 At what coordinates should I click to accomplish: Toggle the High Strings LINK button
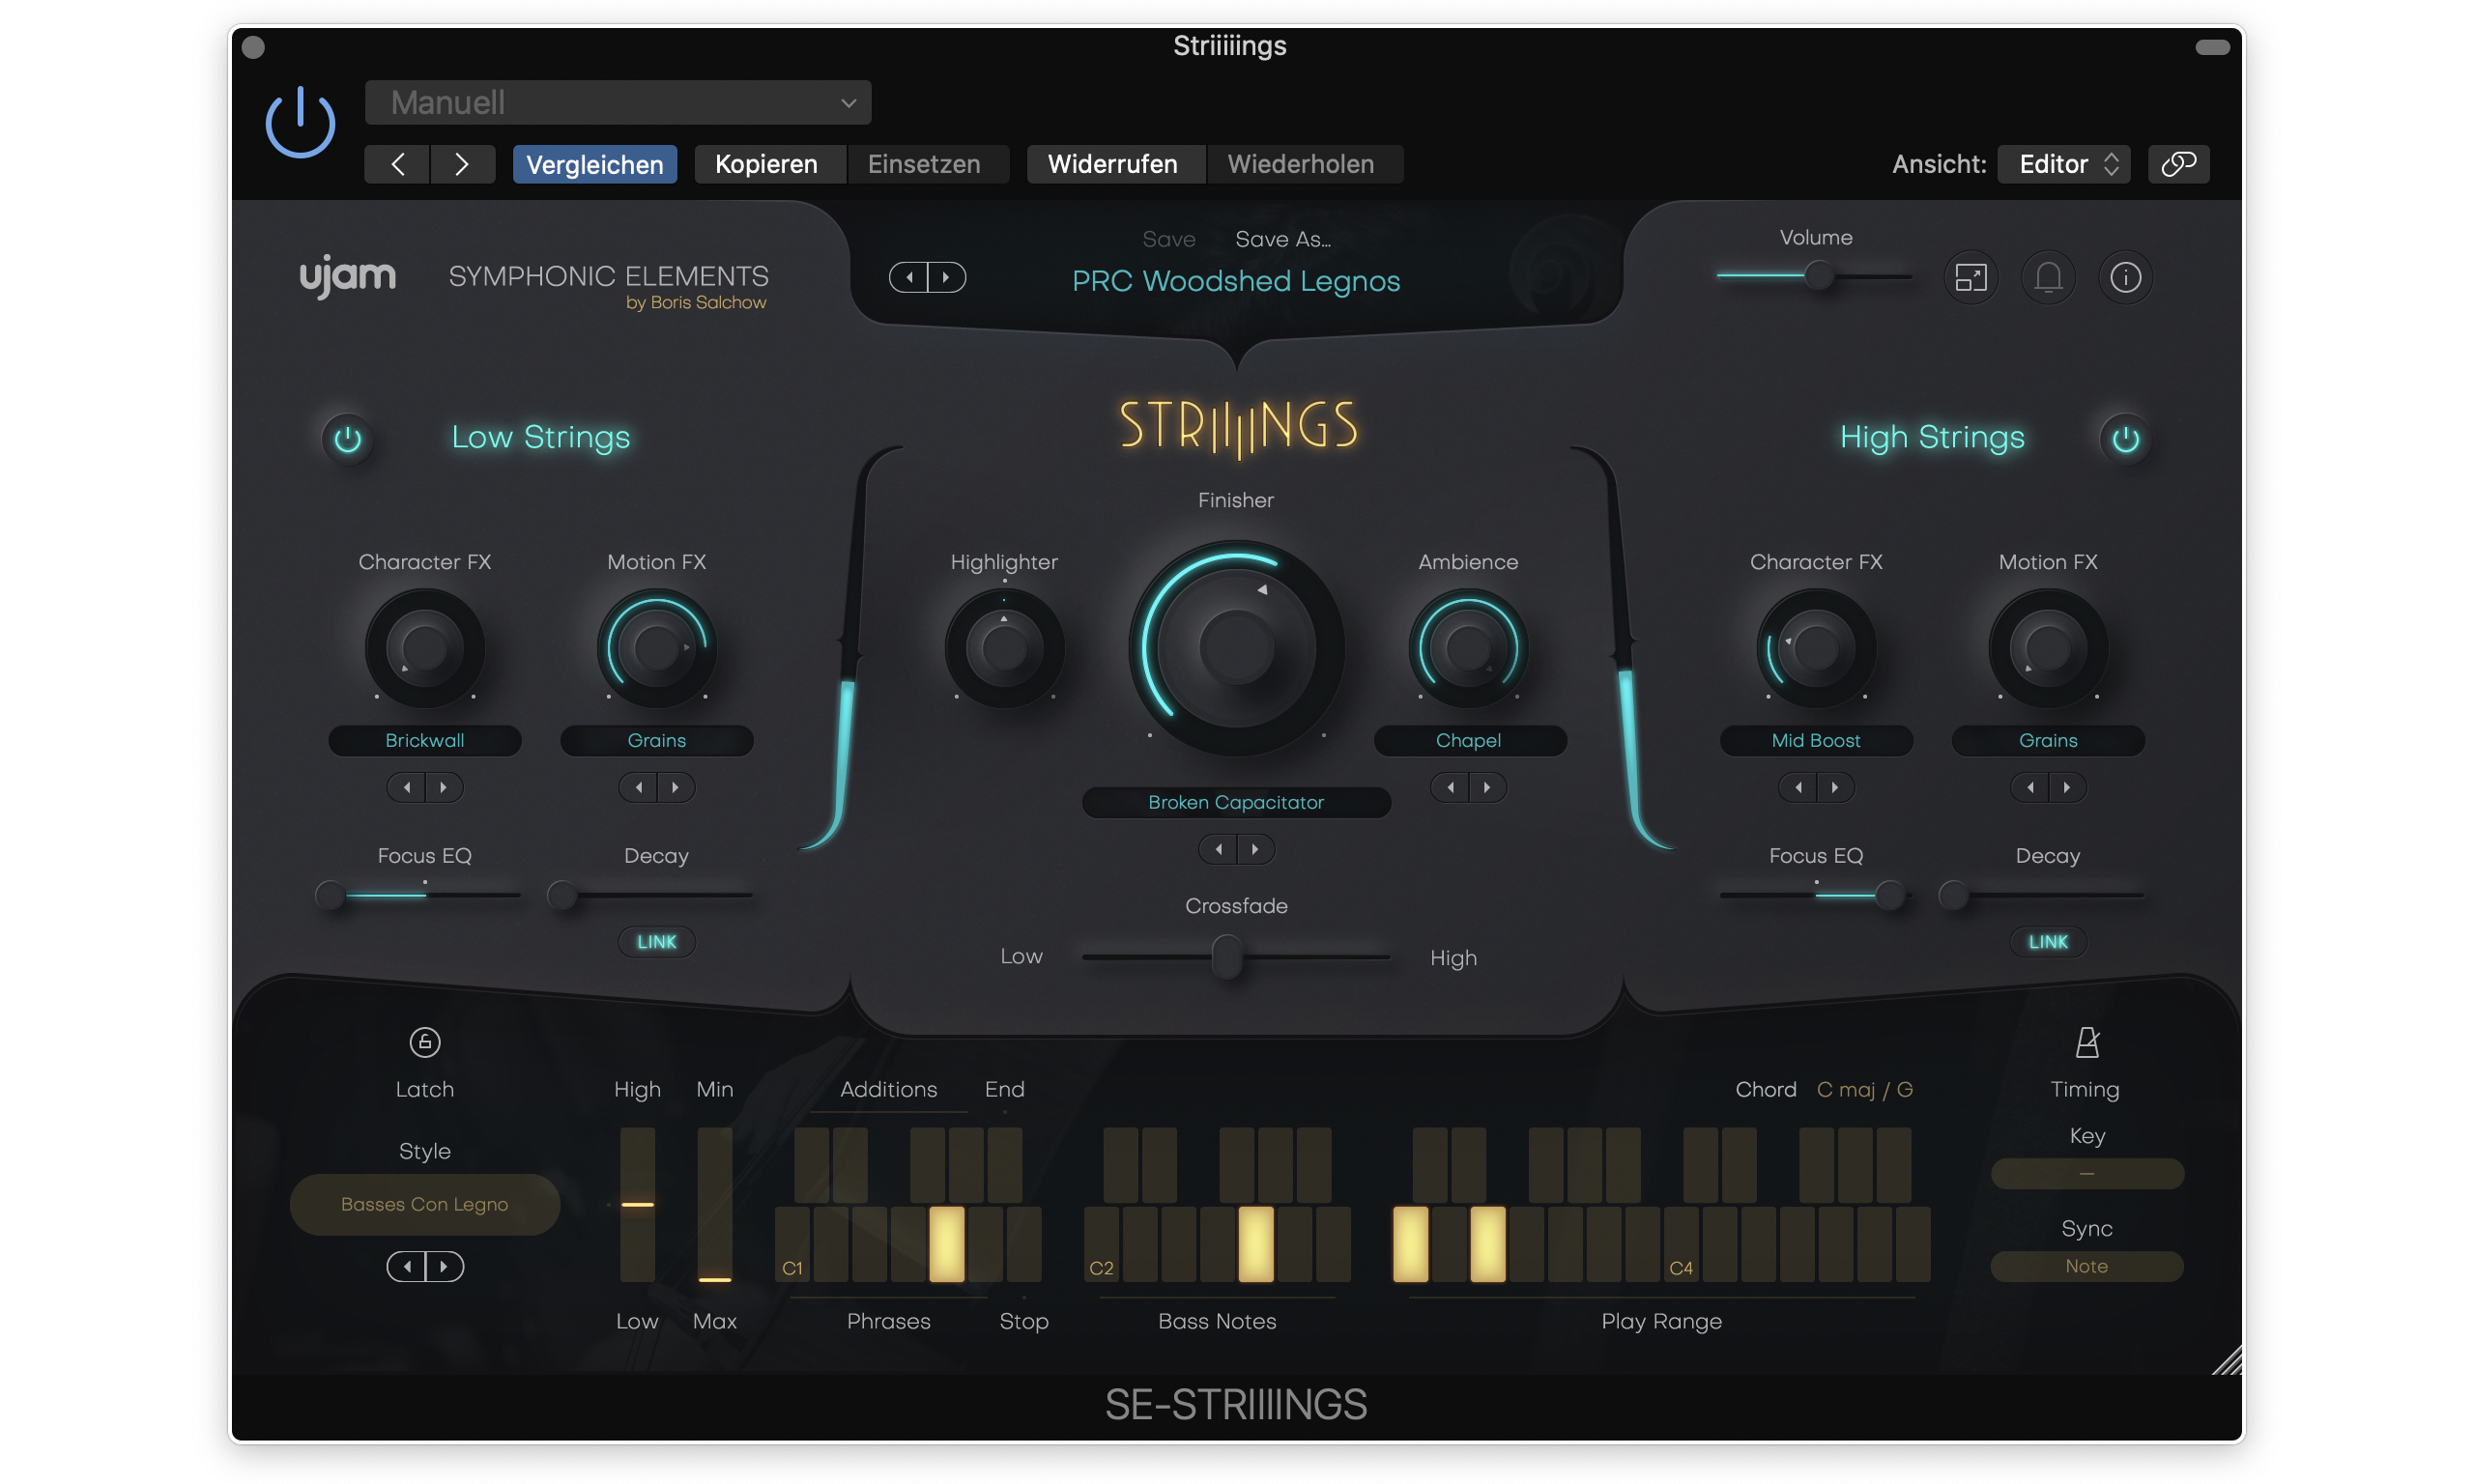point(2047,942)
